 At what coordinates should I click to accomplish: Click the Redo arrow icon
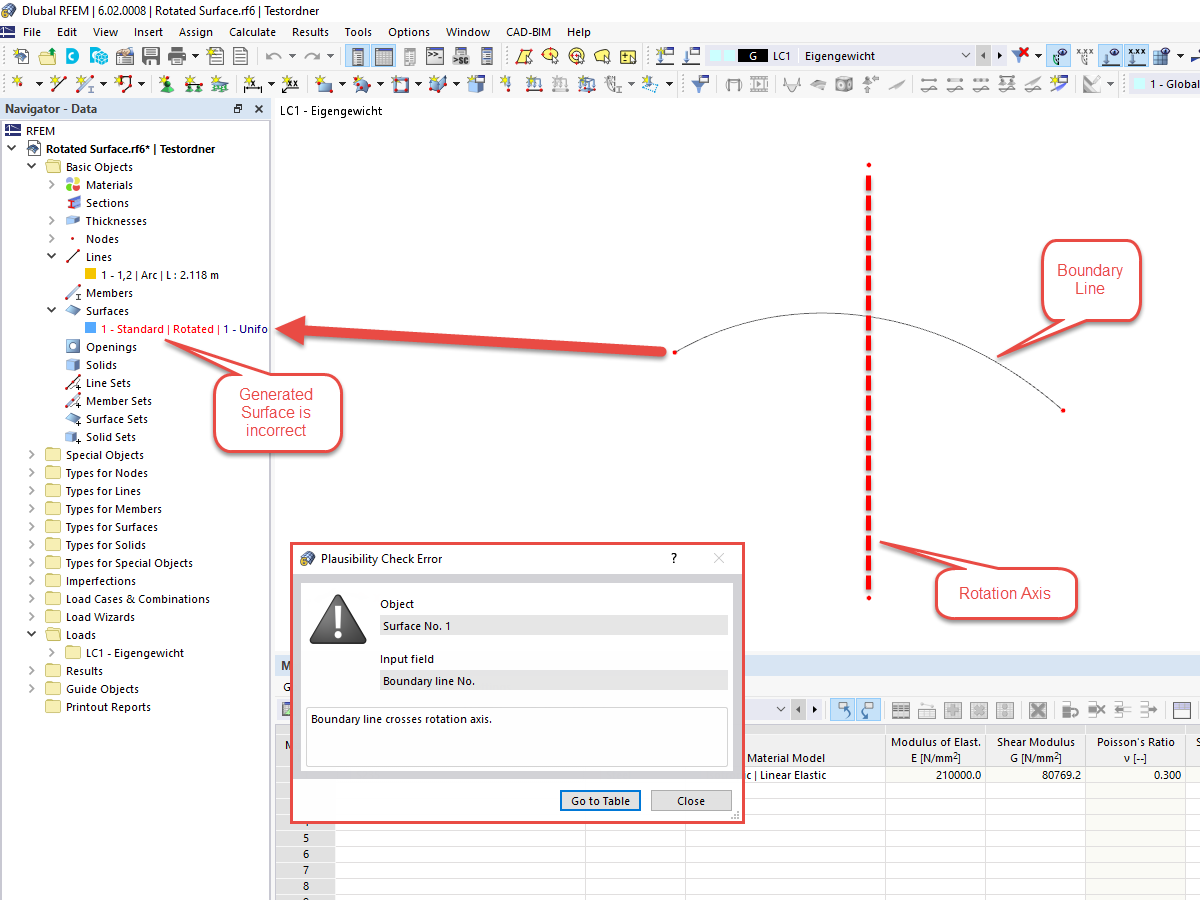coord(312,57)
